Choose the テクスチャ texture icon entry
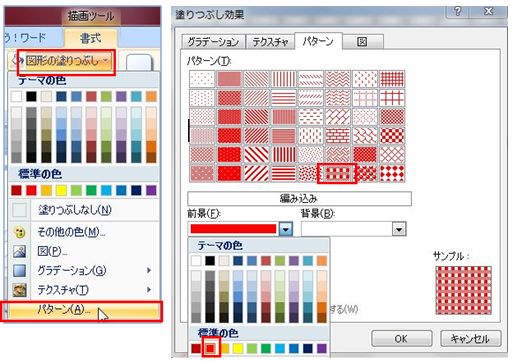This screenshot has width=512, height=361. (20, 290)
